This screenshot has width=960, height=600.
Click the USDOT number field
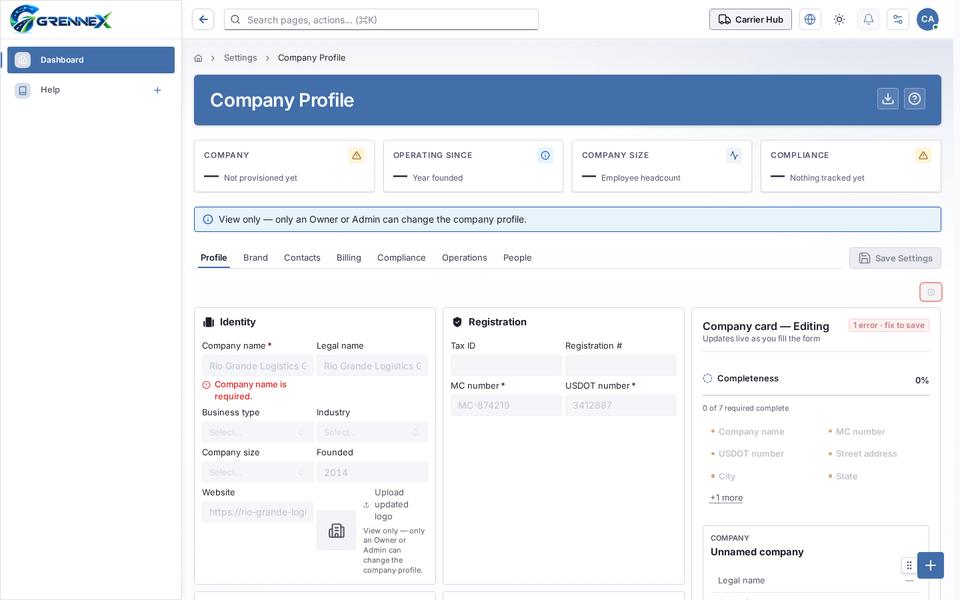pyautogui.click(x=621, y=405)
